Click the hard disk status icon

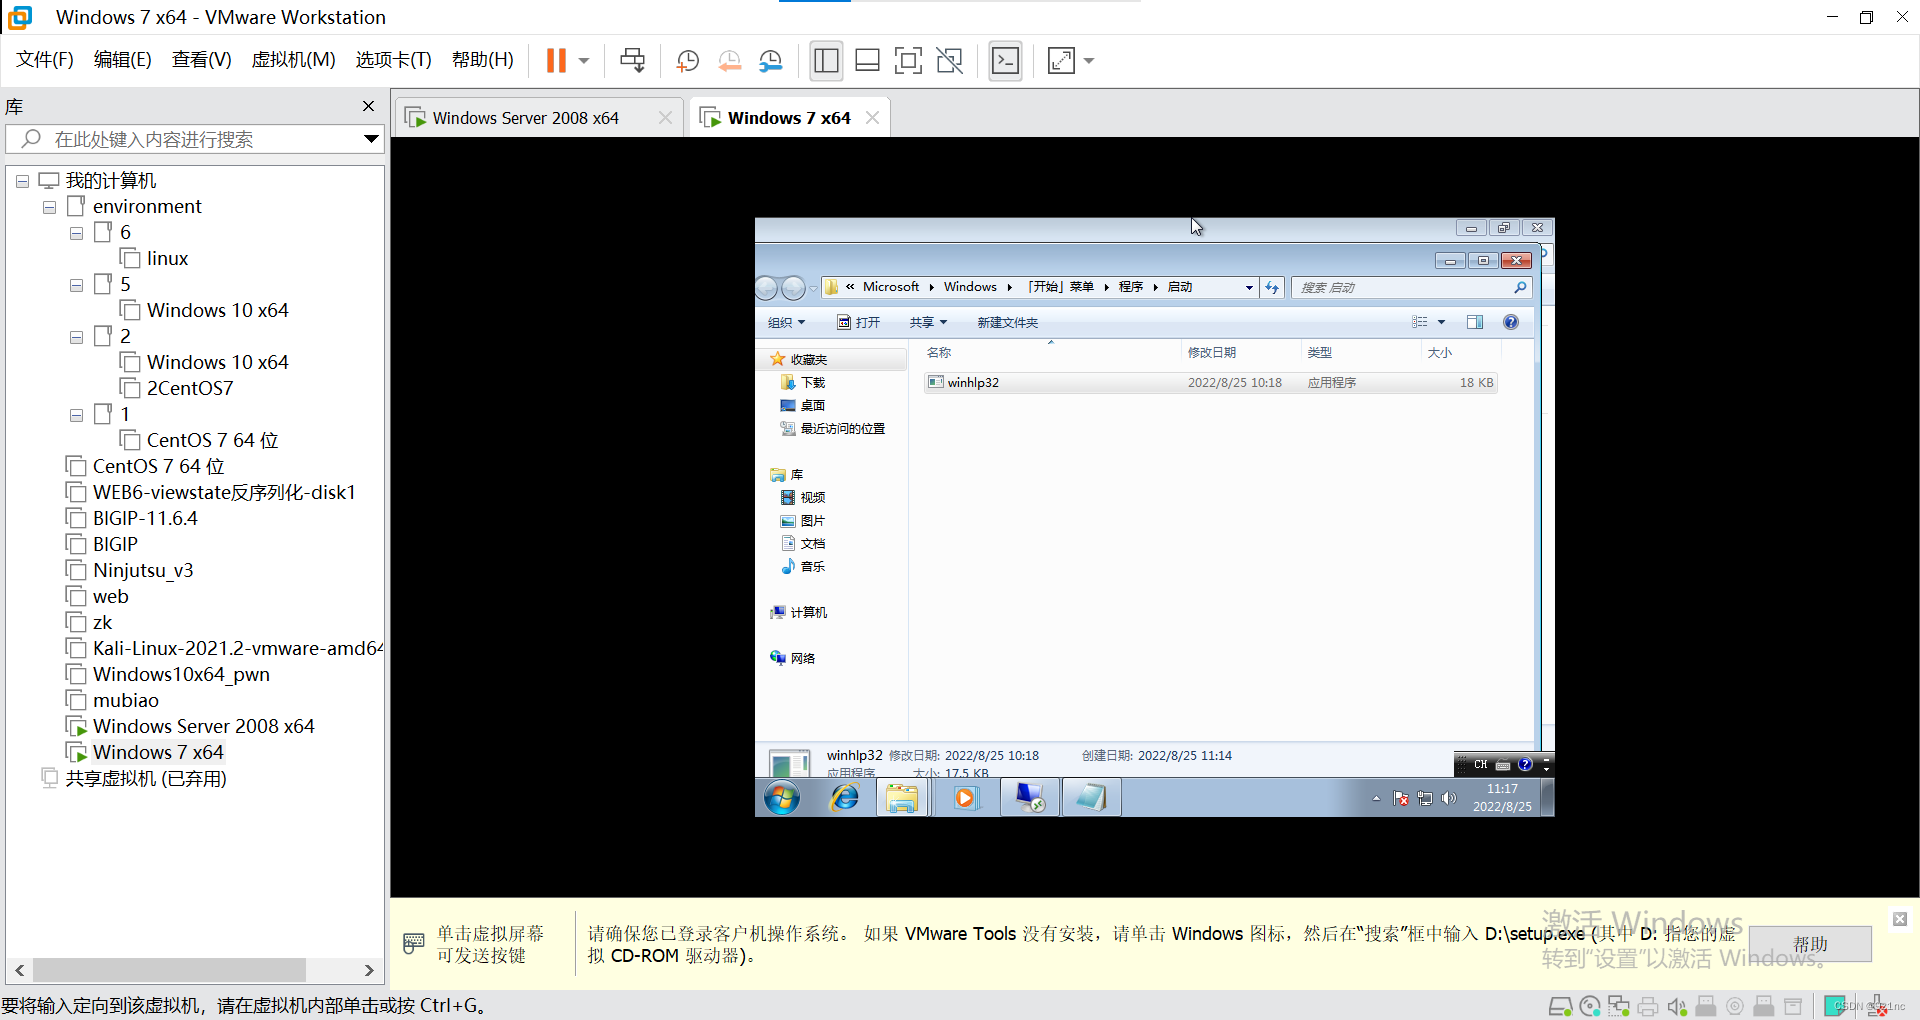point(1560,1006)
